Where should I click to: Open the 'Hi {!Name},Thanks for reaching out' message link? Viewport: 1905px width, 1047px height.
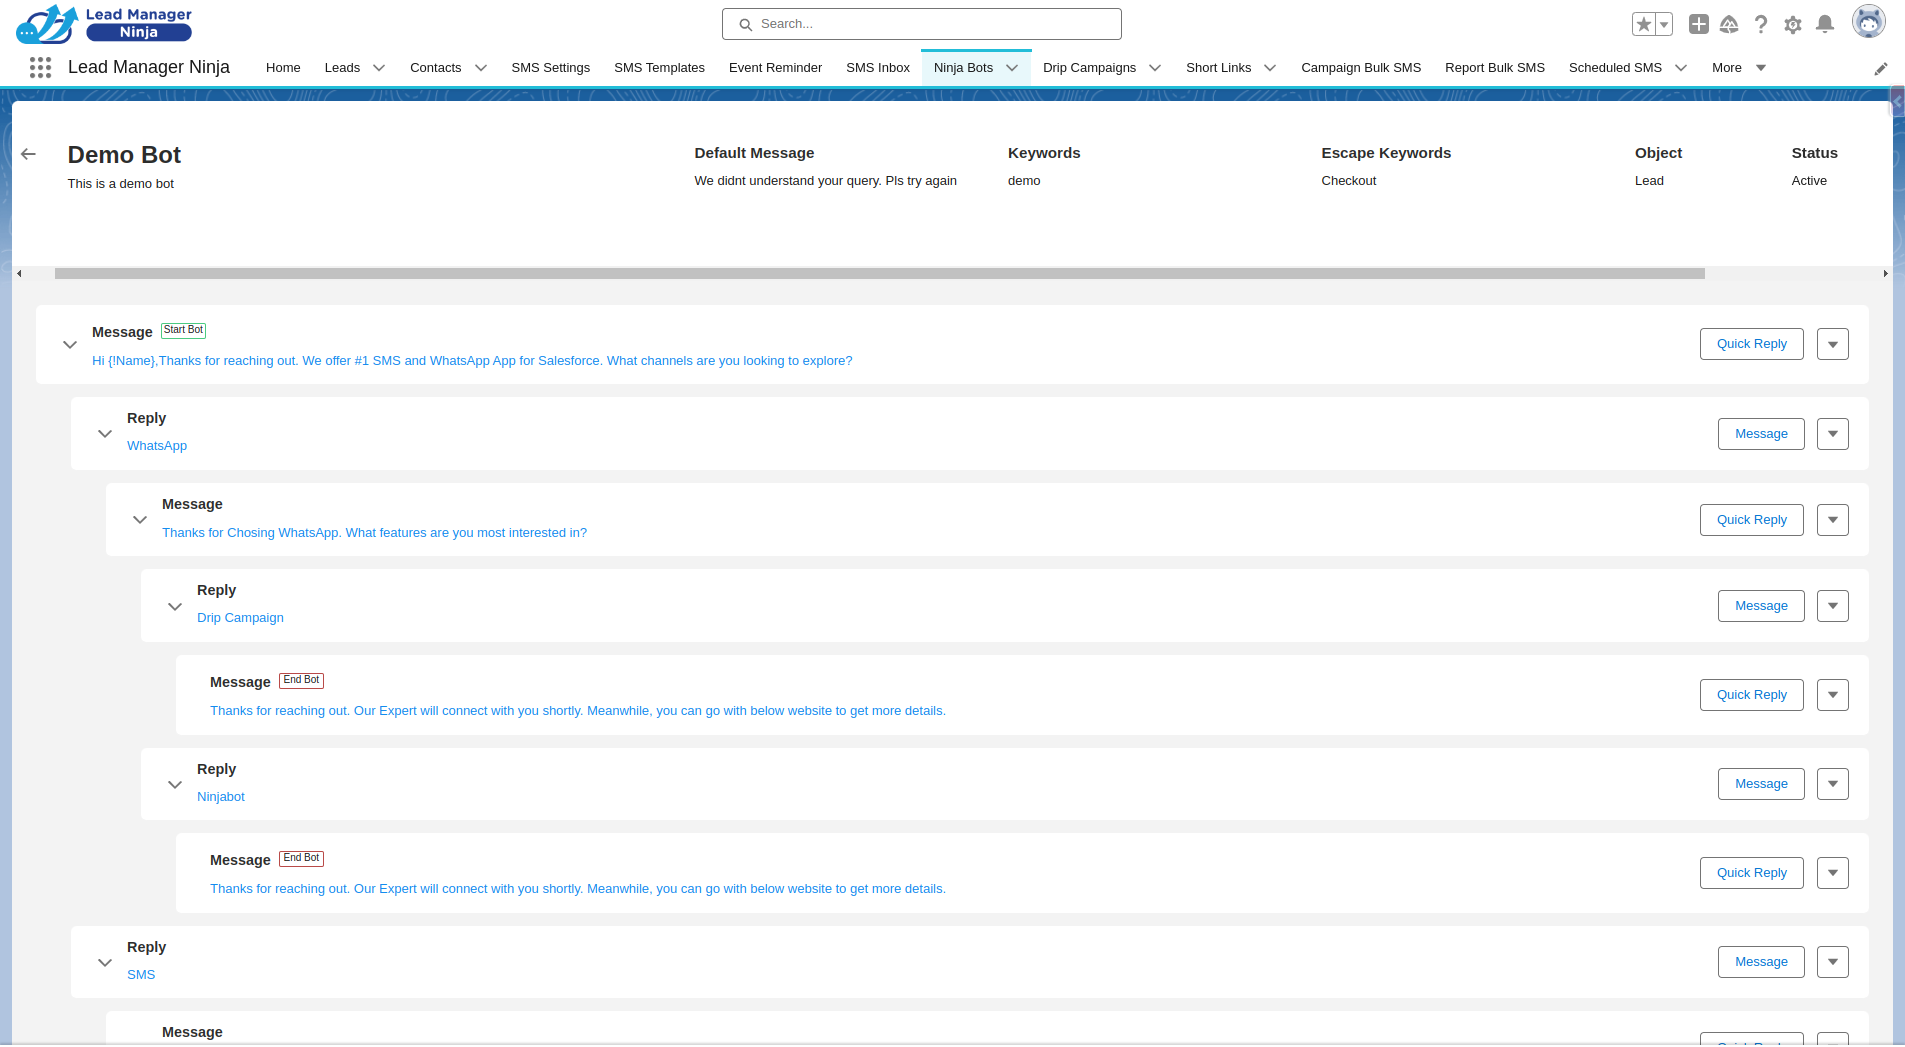coord(472,361)
